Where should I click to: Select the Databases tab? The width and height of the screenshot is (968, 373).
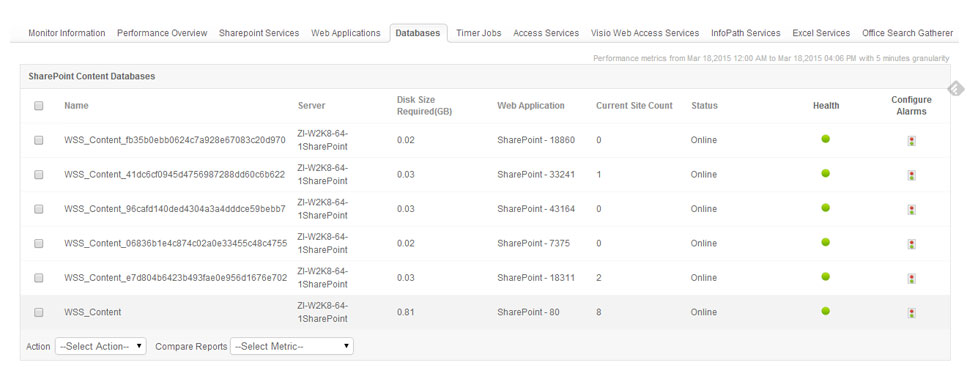point(418,33)
